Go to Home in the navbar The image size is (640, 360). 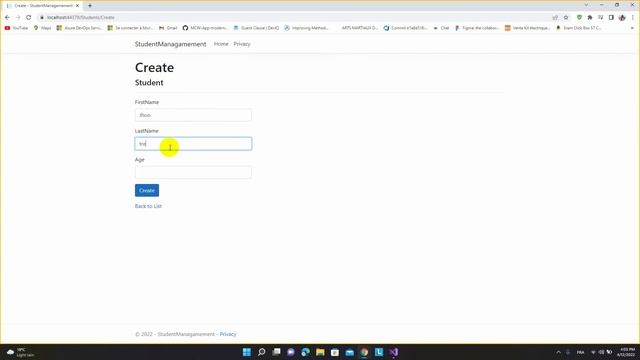click(221, 44)
